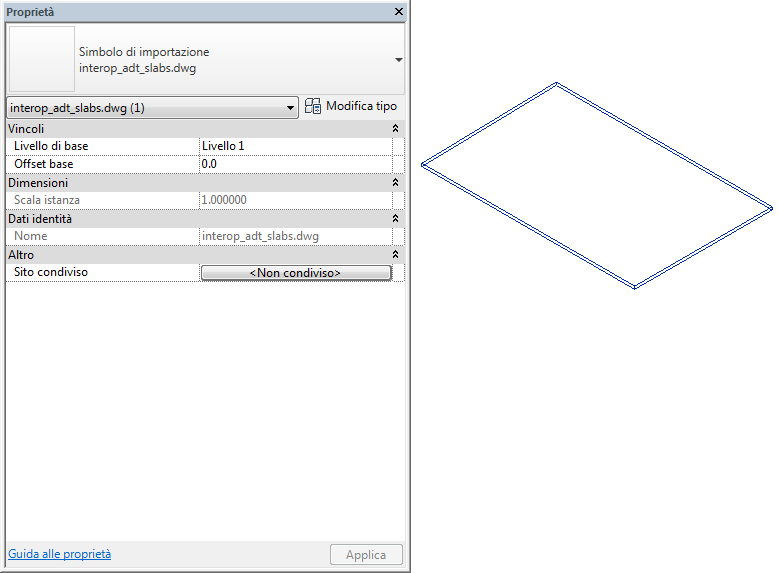779x573 pixels.
Task: Click the <Non condiviso> shared site button
Action: (296, 273)
